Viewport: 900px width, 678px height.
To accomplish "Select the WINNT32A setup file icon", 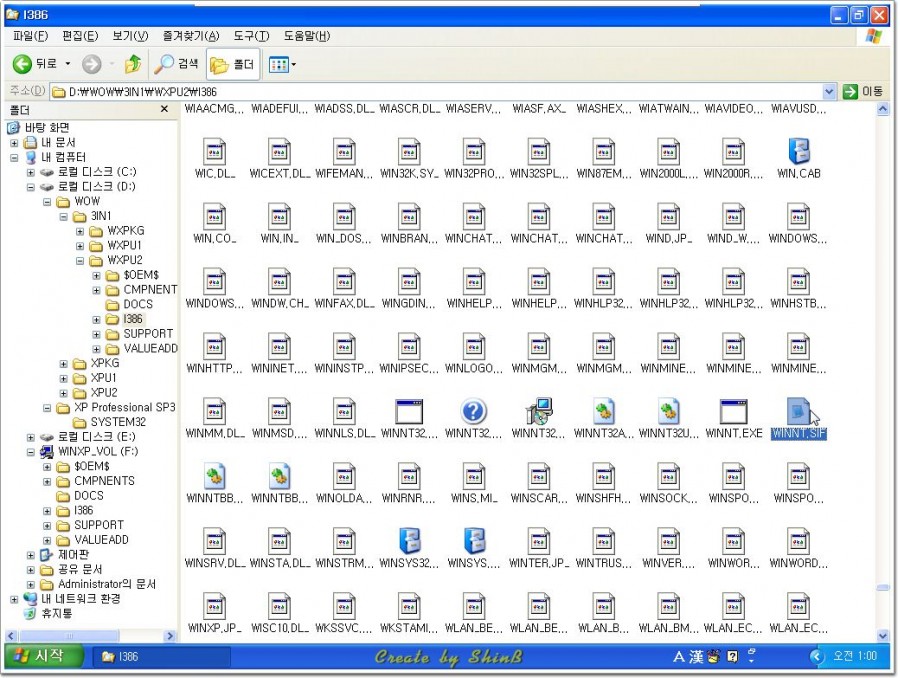I will [x=604, y=411].
